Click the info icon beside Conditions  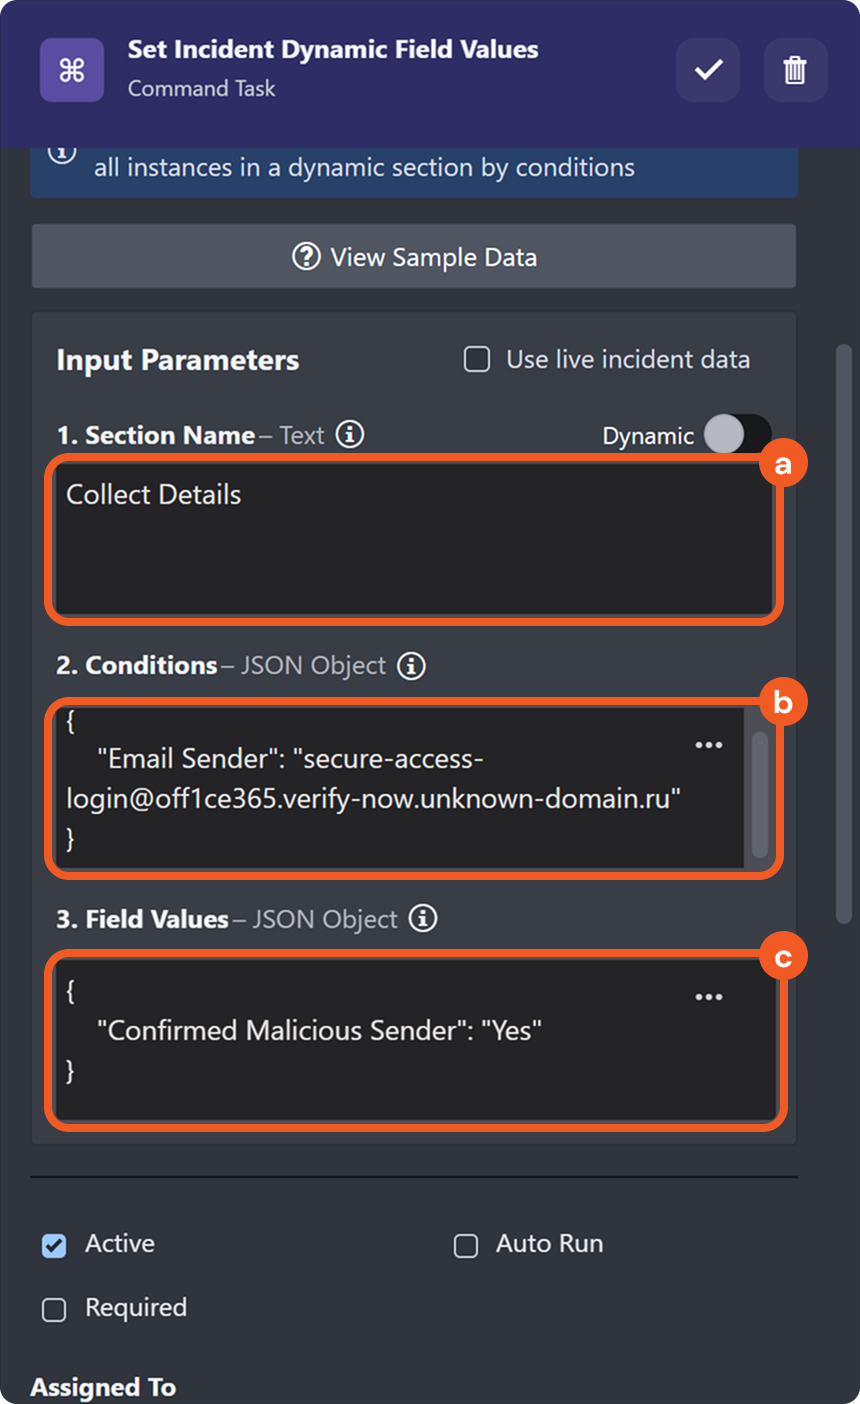(410, 665)
